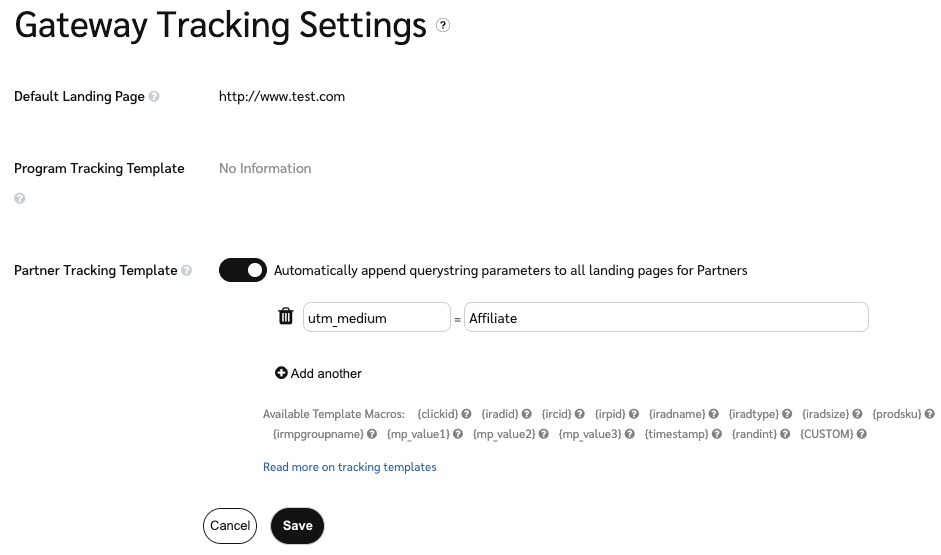Click help icon next to {prodsku} macro
The image size is (941, 555).
tap(929, 414)
